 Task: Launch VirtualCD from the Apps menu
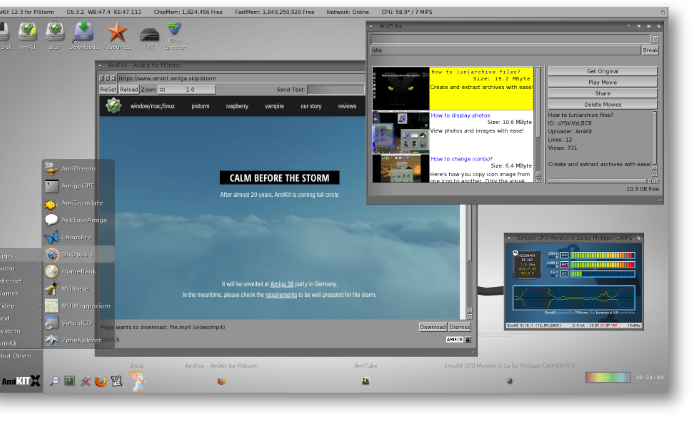point(78,323)
